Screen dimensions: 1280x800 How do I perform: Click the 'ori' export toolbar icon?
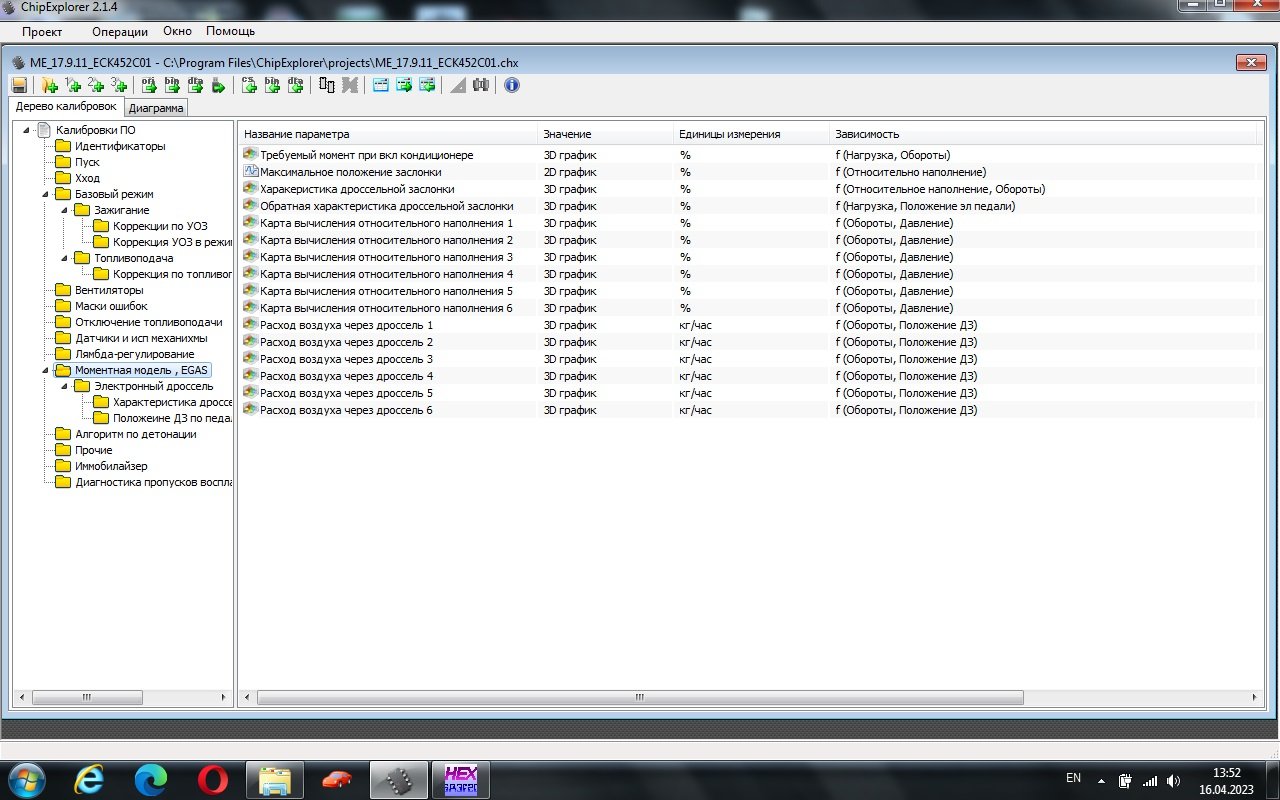click(148, 86)
